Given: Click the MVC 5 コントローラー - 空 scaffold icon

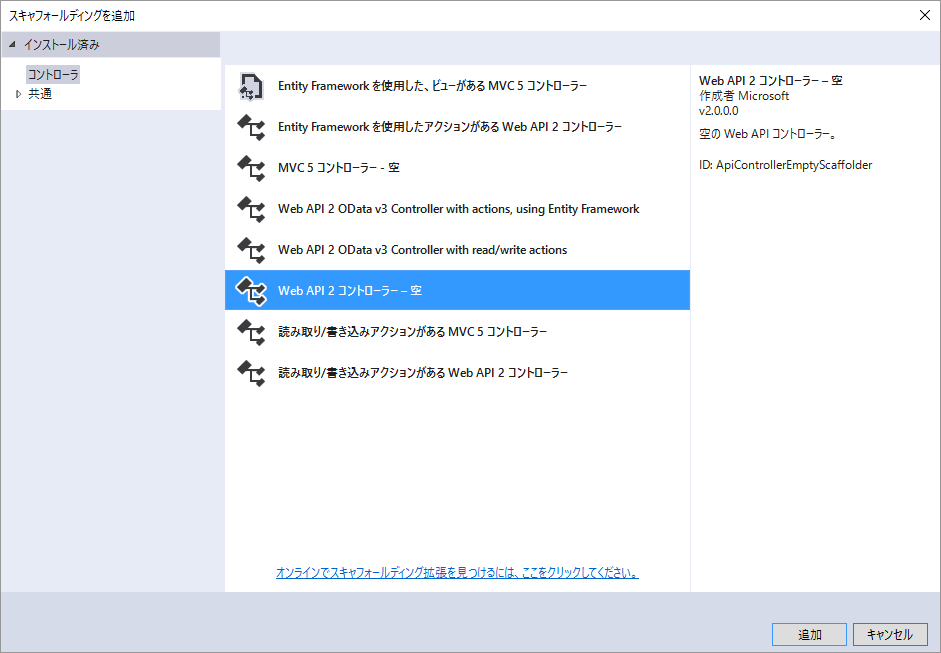Looking at the screenshot, I should (x=251, y=167).
